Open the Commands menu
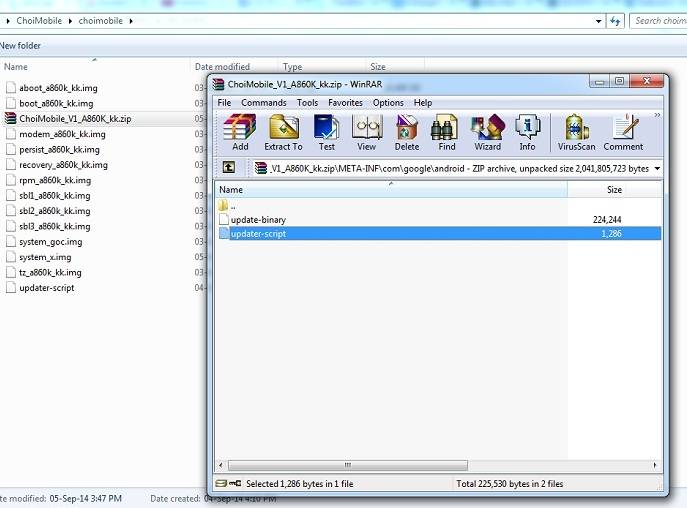This screenshot has width=687, height=508. [x=263, y=103]
